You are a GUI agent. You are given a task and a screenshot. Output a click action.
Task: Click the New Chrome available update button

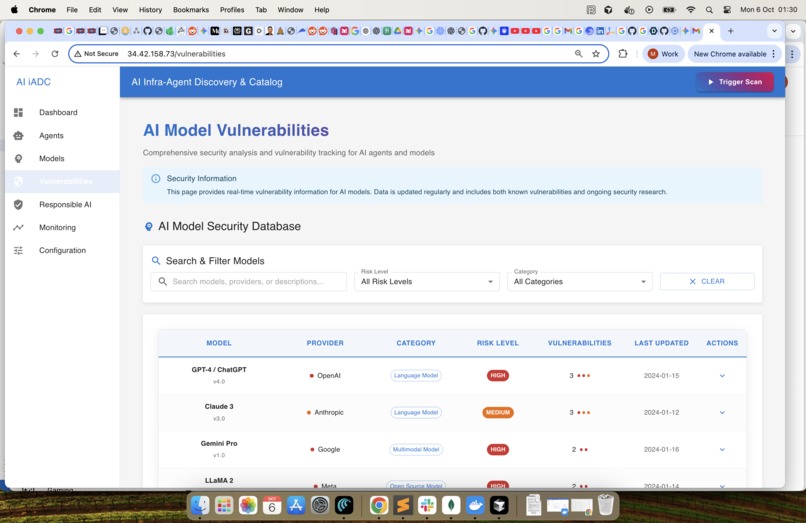(x=734, y=53)
